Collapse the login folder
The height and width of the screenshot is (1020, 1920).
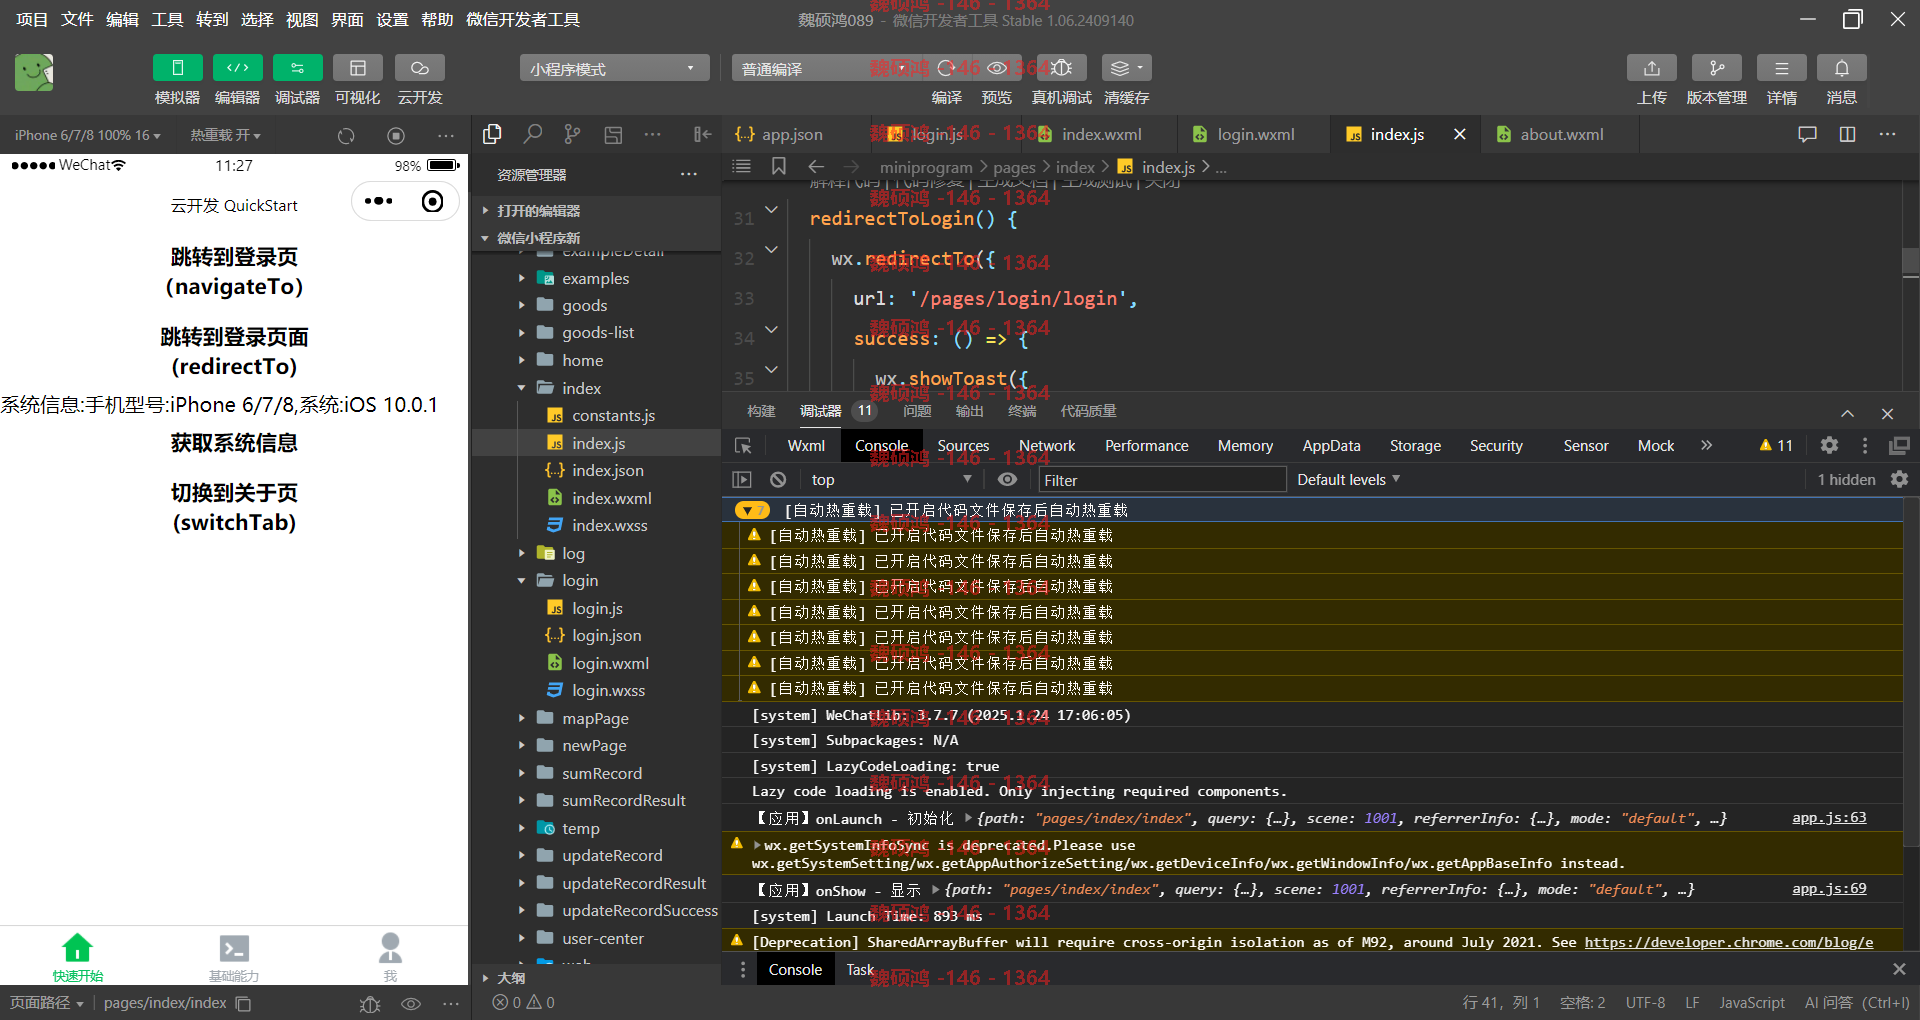coord(597,580)
